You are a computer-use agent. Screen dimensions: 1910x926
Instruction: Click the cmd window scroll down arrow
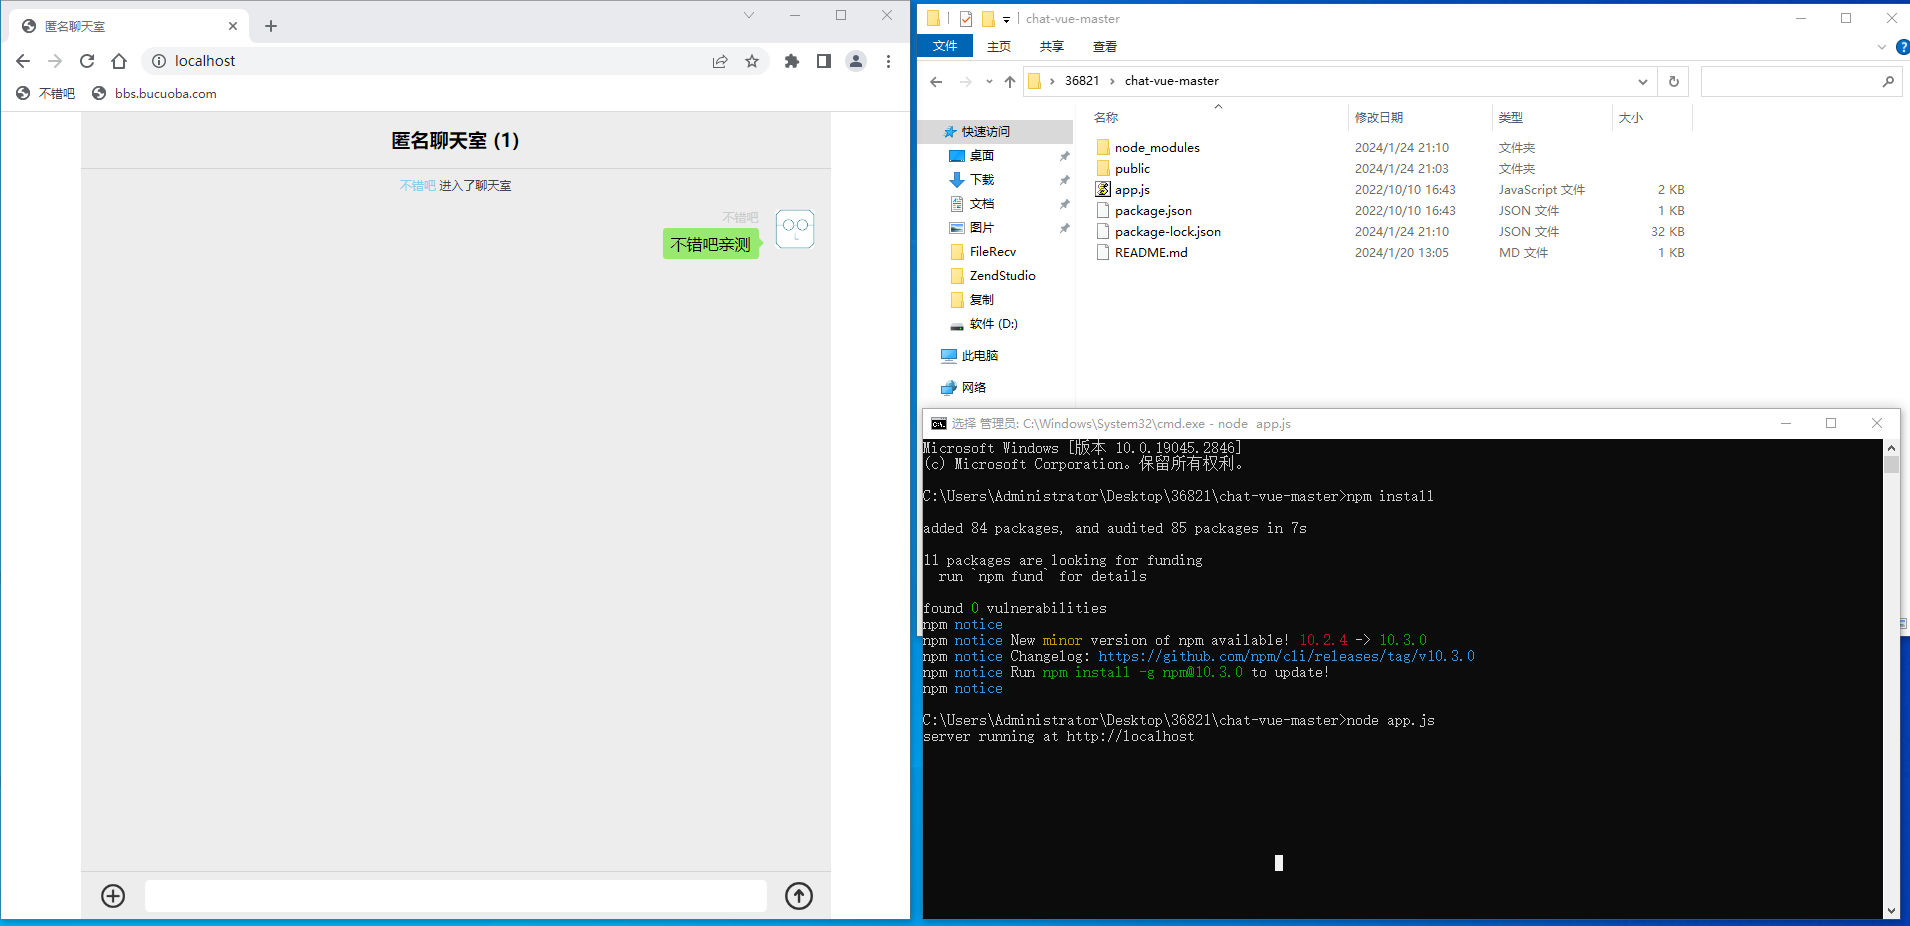click(1890, 910)
